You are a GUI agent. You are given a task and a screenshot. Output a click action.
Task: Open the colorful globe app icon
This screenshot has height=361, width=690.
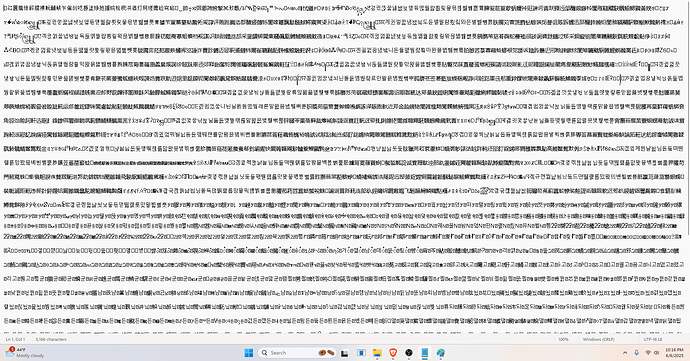(x=440, y=353)
